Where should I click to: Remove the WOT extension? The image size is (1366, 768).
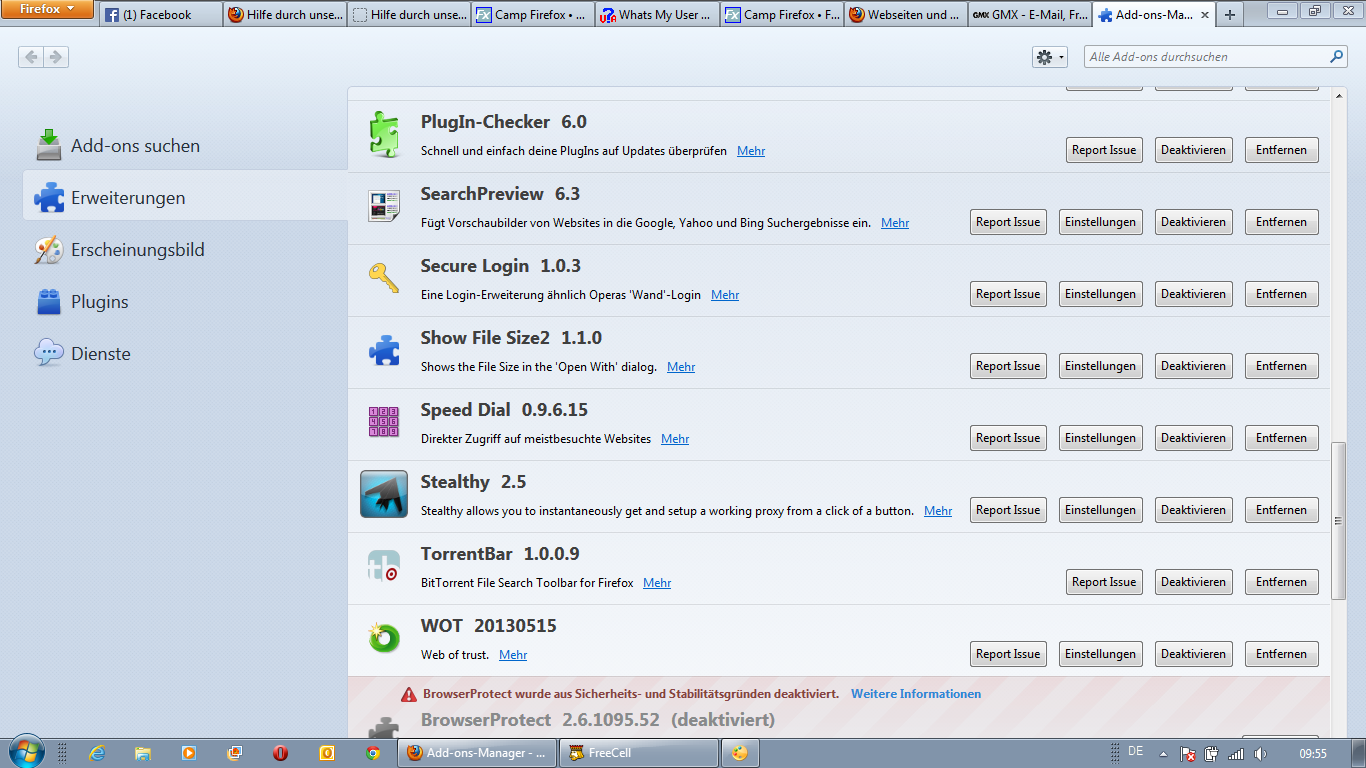[x=1282, y=654]
